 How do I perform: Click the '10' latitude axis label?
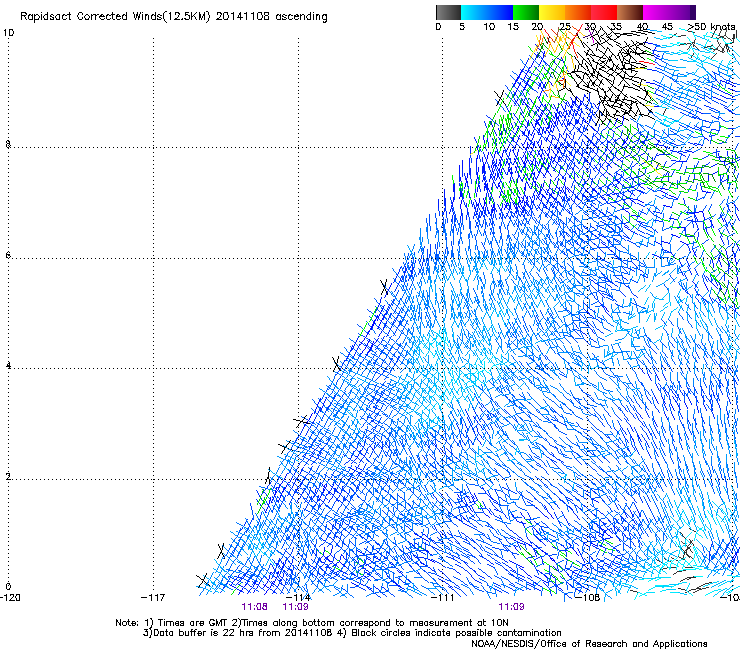8,33
